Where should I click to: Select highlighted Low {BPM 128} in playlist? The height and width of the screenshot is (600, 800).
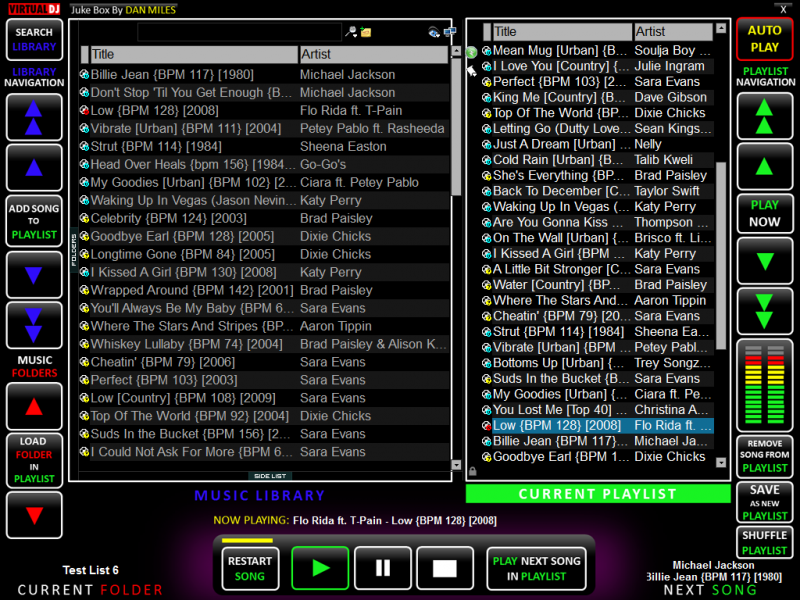[x=597, y=426]
